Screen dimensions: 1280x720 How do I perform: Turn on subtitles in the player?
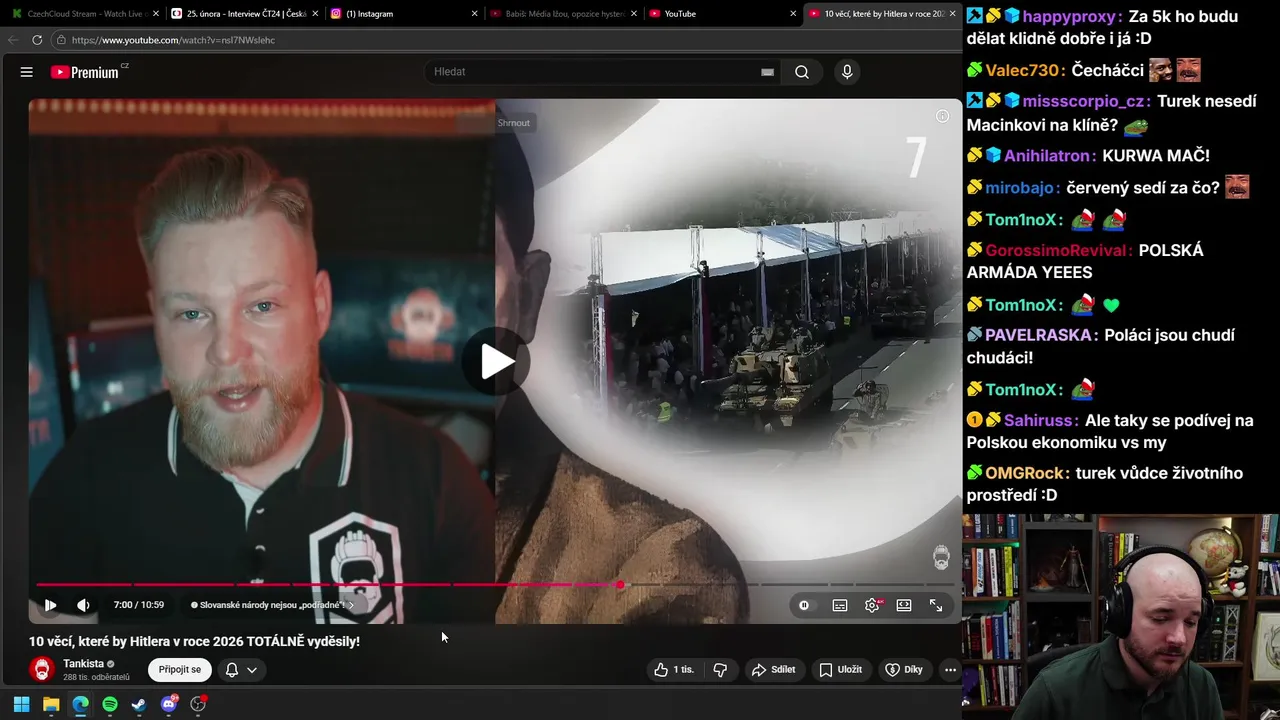pyautogui.click(x=840, y=605)
